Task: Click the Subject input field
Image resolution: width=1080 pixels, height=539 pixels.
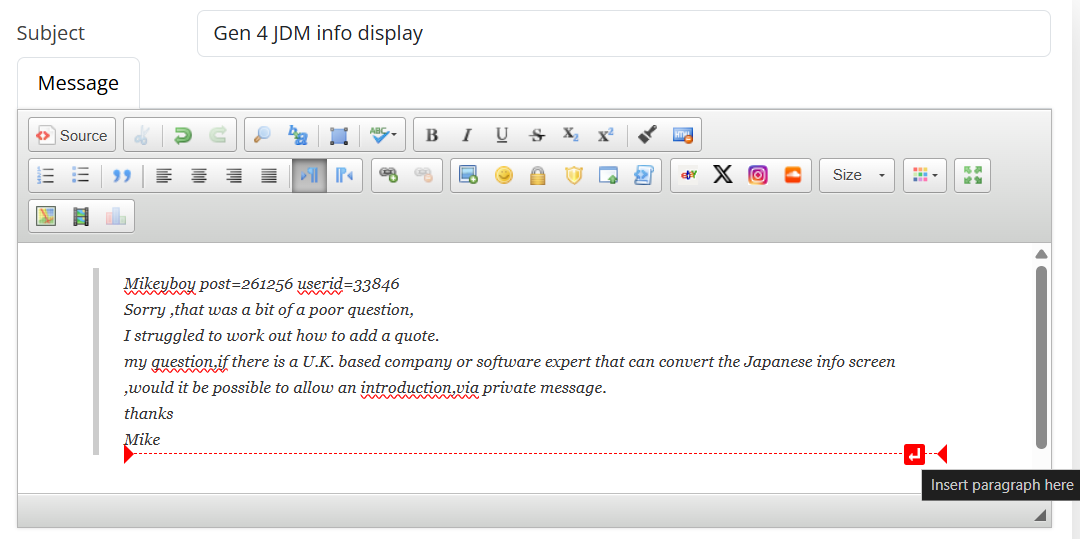Action: click(x=623, y=34)
